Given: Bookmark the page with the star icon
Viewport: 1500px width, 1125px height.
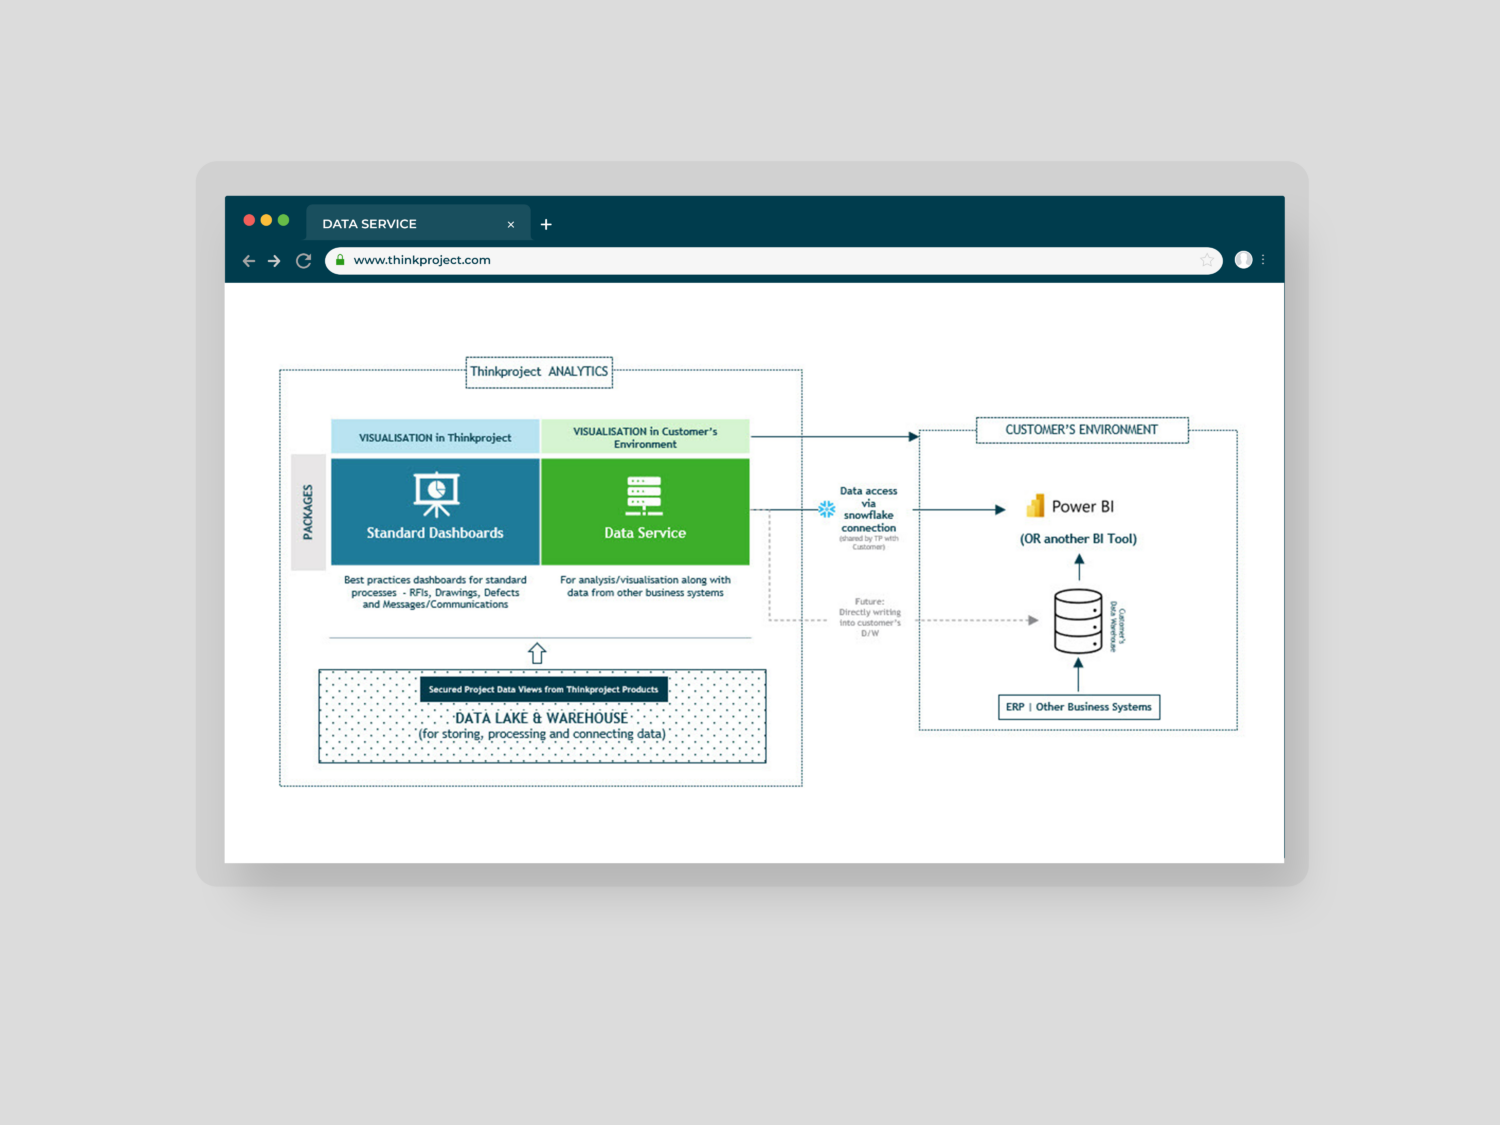Looking at the screenshot, I should 1207,260.
